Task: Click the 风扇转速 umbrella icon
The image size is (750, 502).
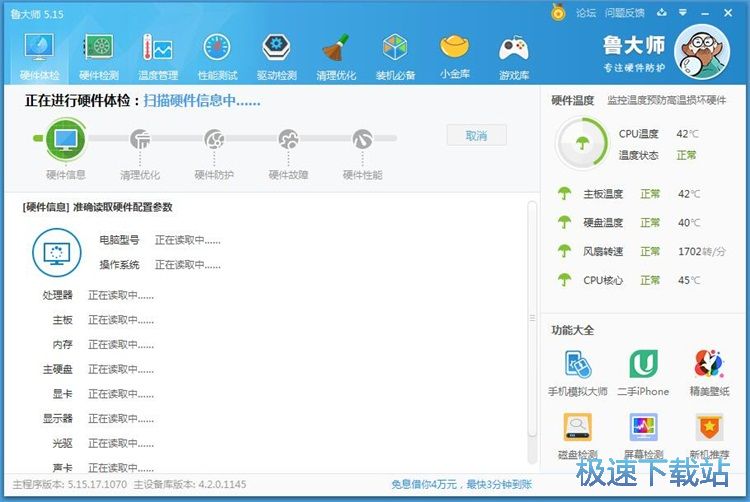Action: [x=564, y=251]
